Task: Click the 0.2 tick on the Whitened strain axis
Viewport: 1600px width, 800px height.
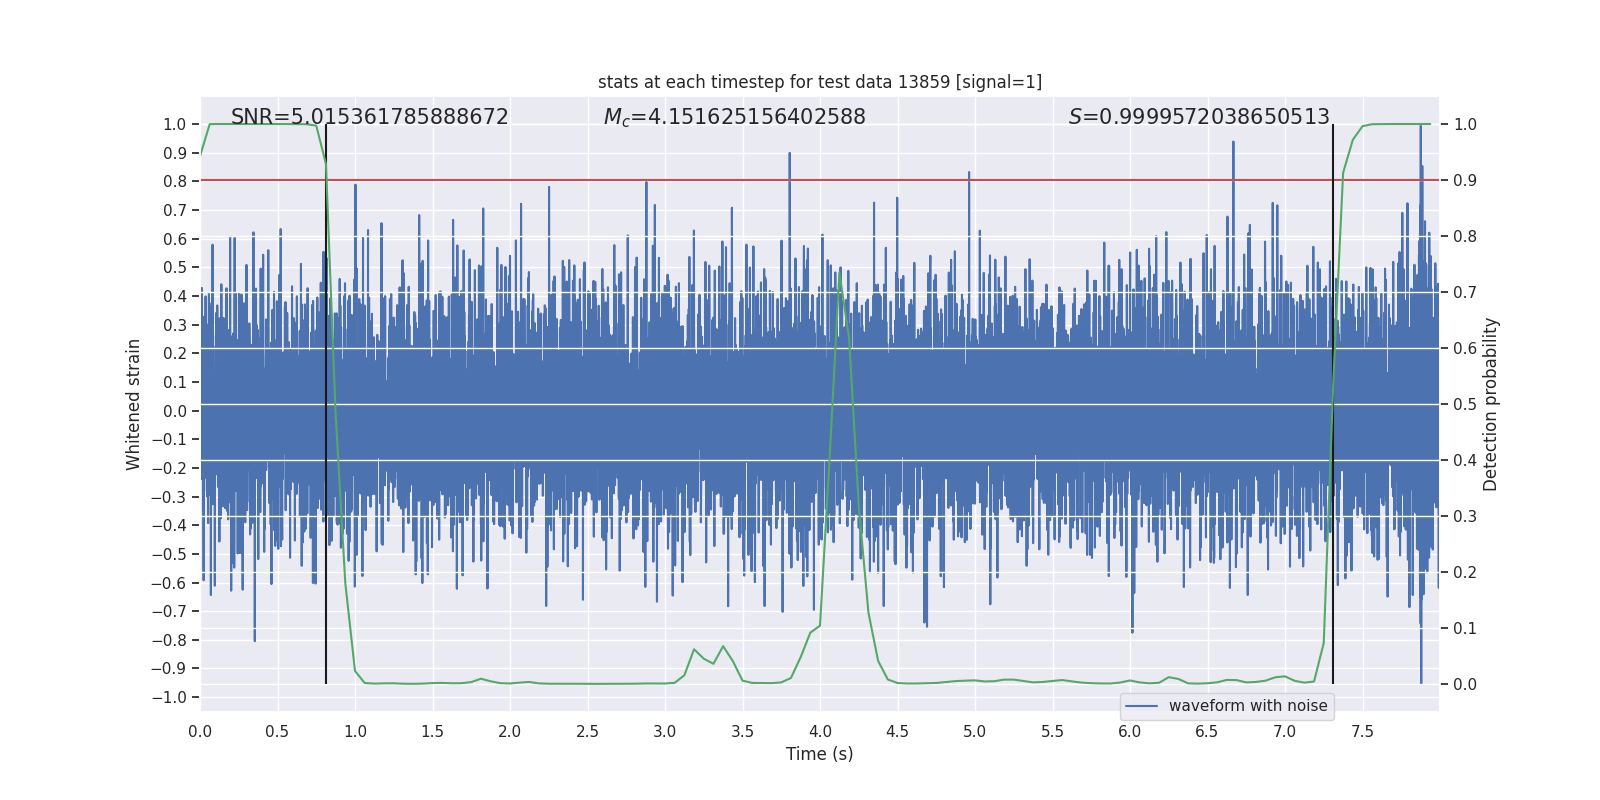Action: click(x=175, y=354)
